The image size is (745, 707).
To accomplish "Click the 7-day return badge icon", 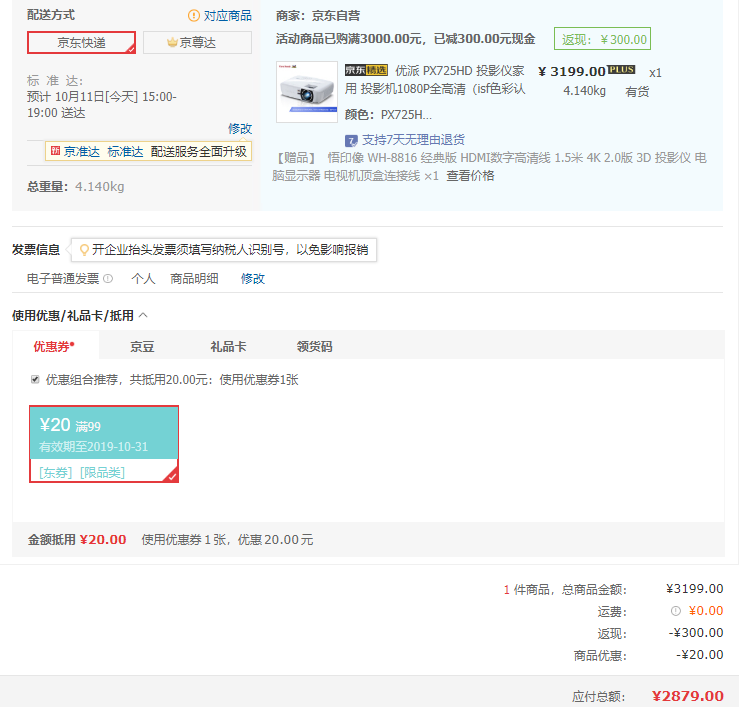I will tap(351, 141).
